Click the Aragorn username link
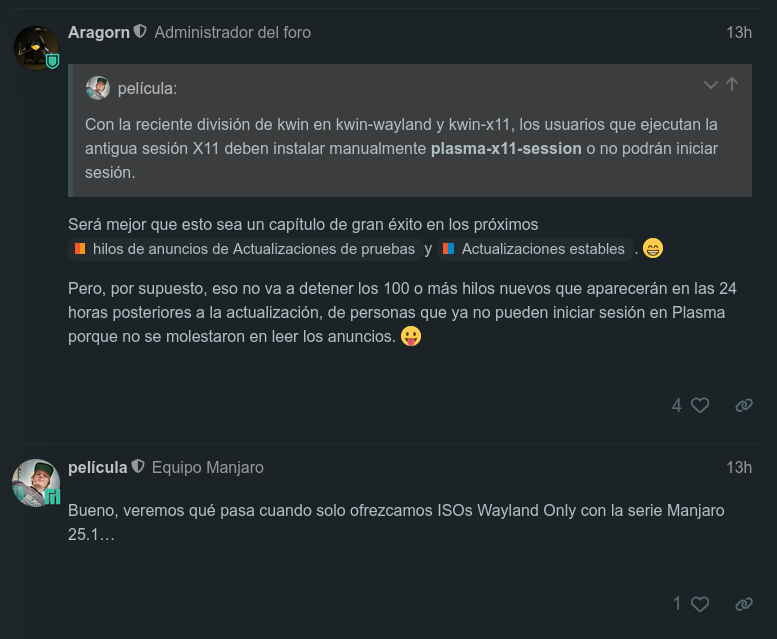This screenshot has width=777, height=639. point(99,32)
